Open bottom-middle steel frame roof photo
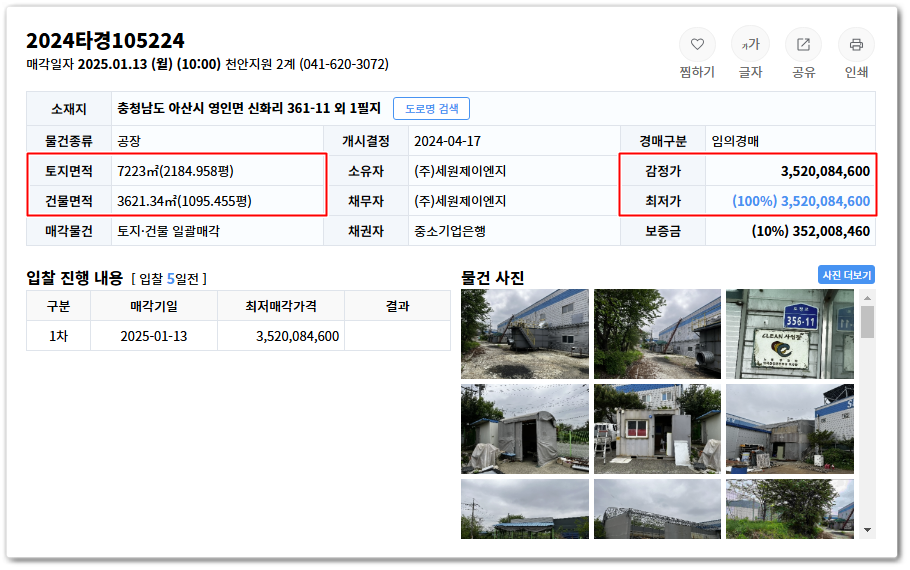Image resolution: width=910 pixels, height=570 pixels. [657, 508]
